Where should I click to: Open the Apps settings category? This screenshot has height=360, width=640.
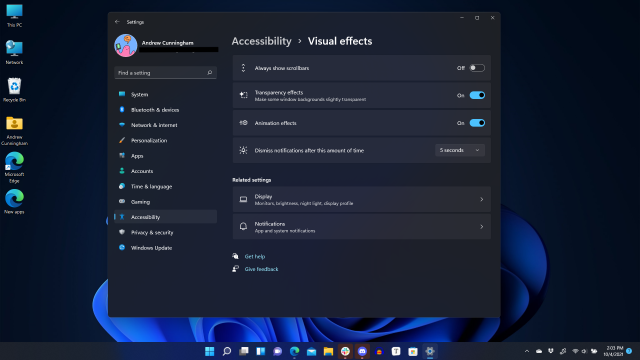165,156
